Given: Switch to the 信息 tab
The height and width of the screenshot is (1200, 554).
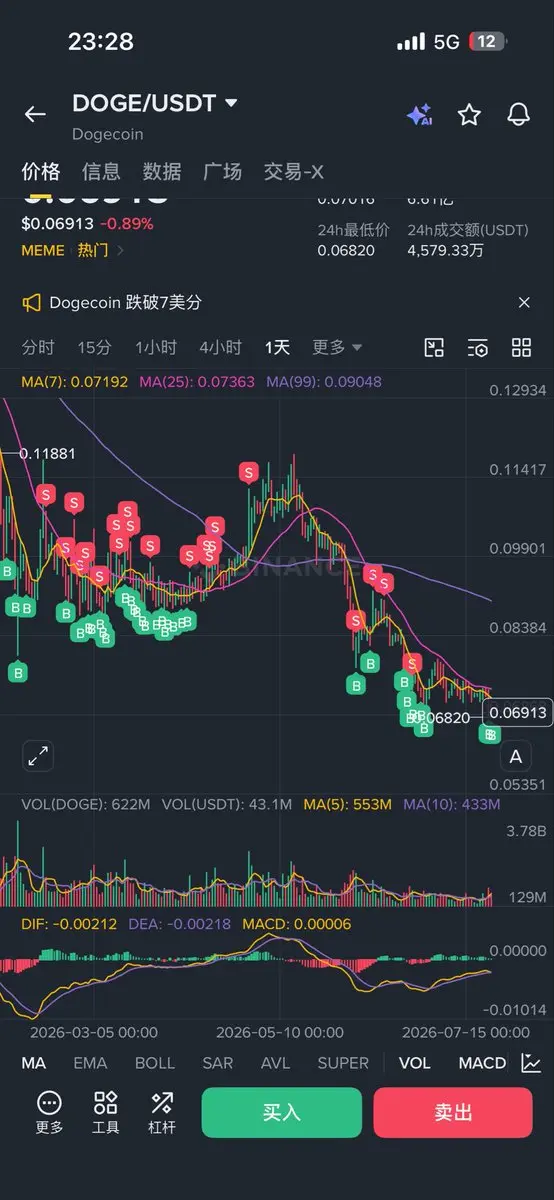Looking at the screenshot, I should click(101, 171).
